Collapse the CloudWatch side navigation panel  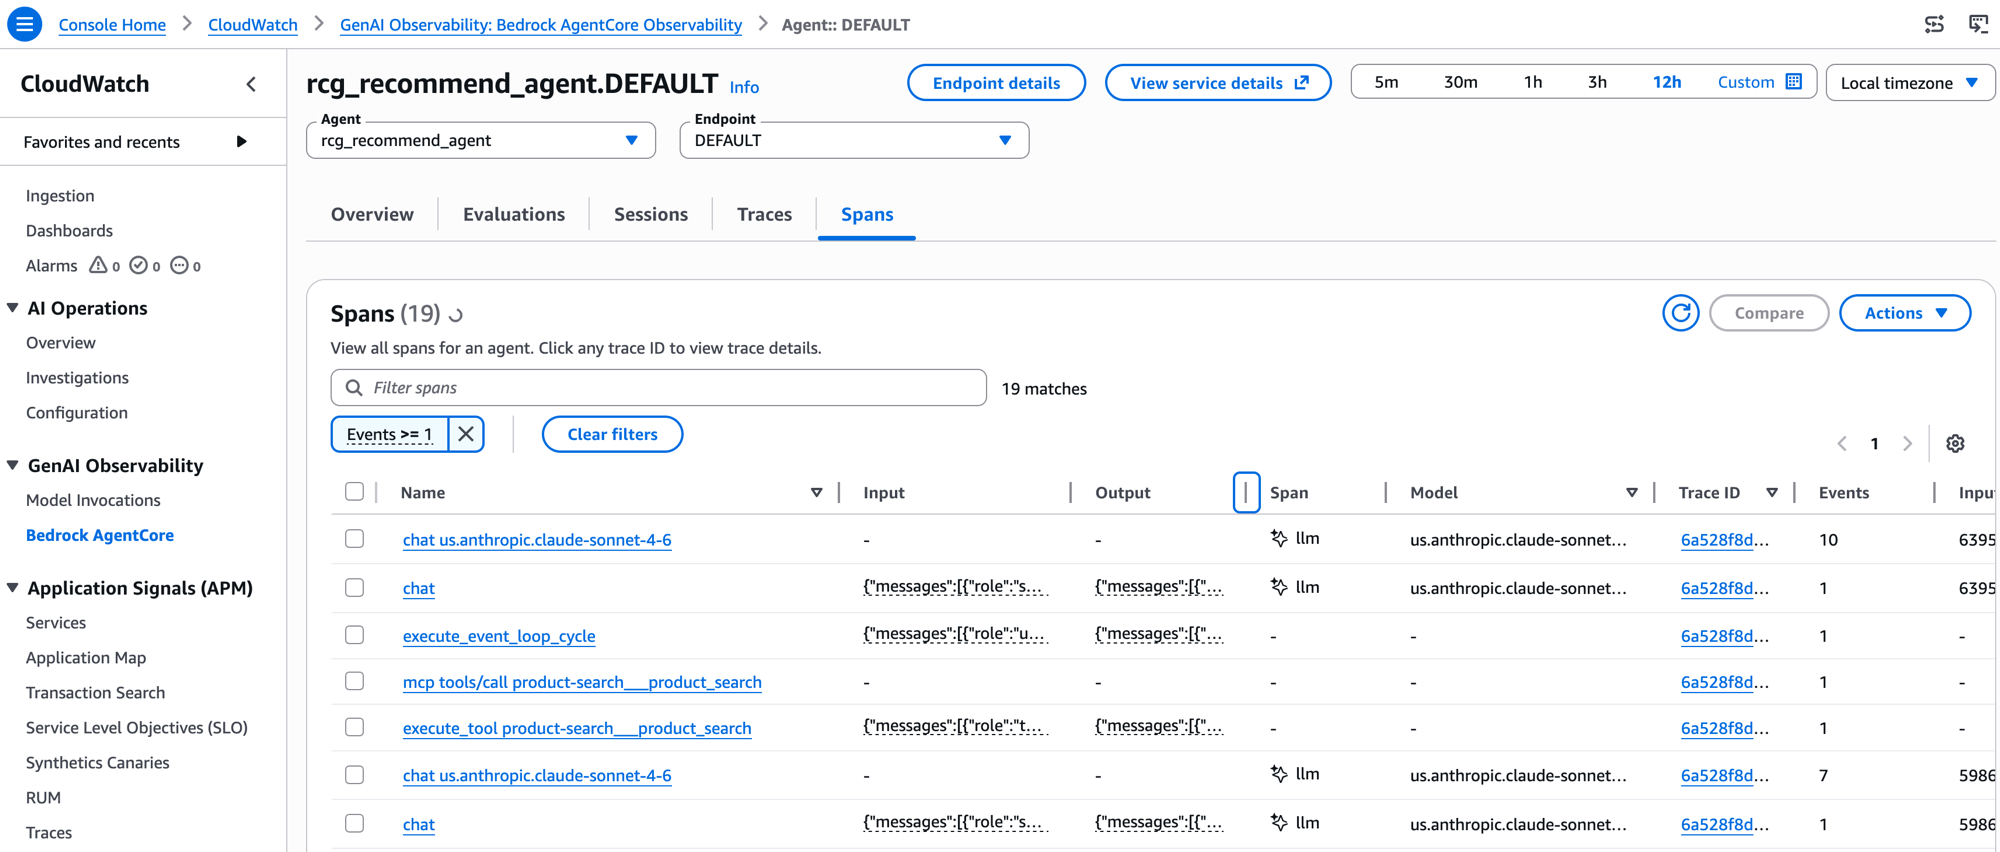(x=251, y=84)
